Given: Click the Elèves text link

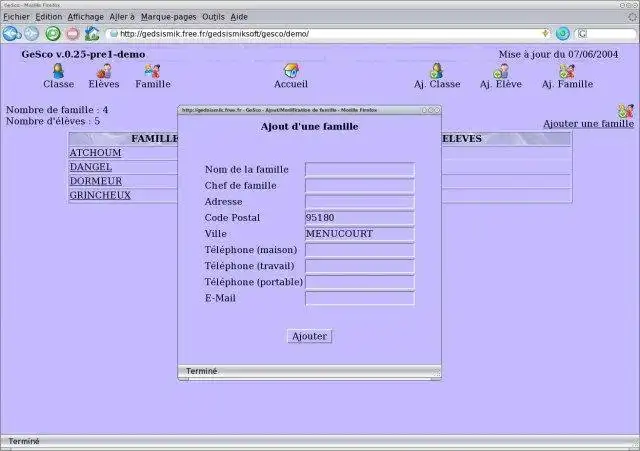Looking at the screenshot, I should pyautogui.click(x=104, y=84).
